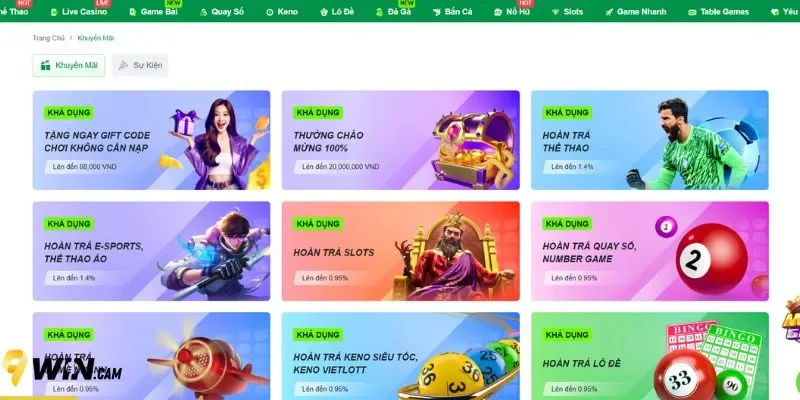The image size is (800, 400).
Task: Click the Game Nhanh rocket icon
Action: 609,12
